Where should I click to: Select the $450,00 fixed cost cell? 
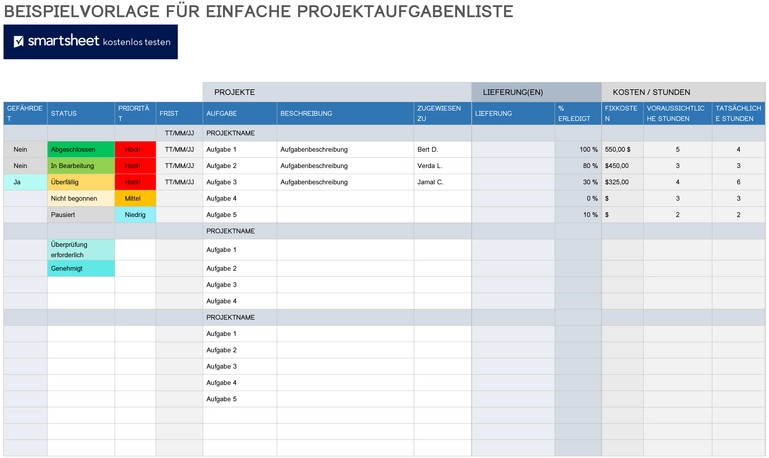pos(622,166)
